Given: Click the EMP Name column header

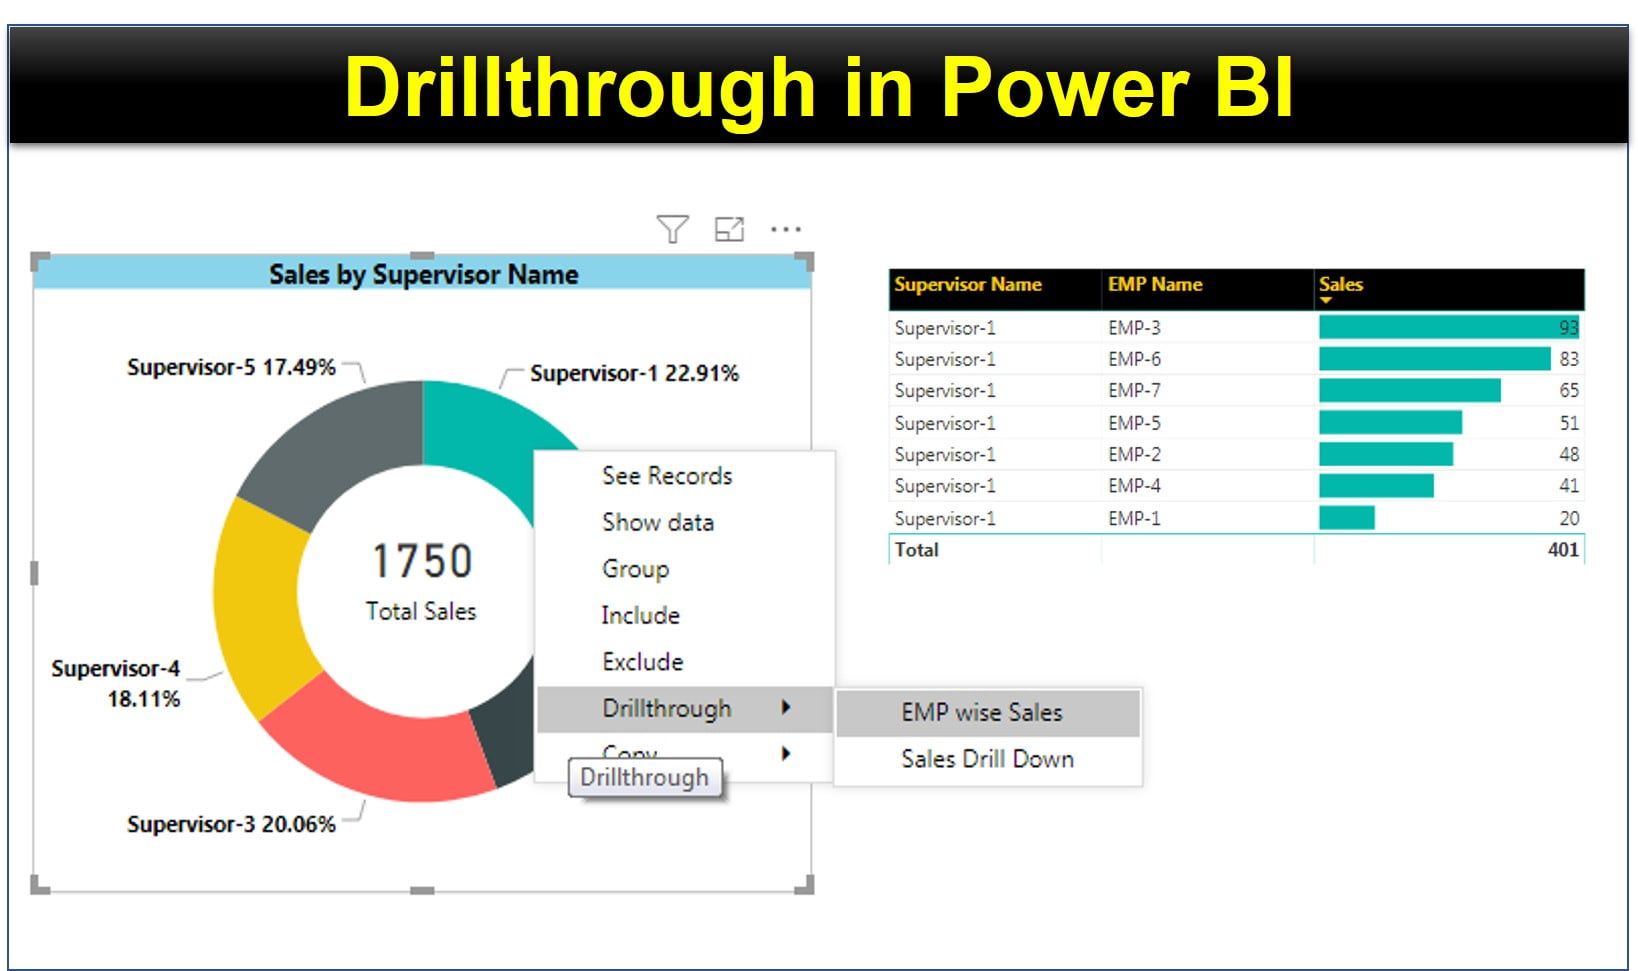Looking at the screenshot, I should (x=1155, y=285).
